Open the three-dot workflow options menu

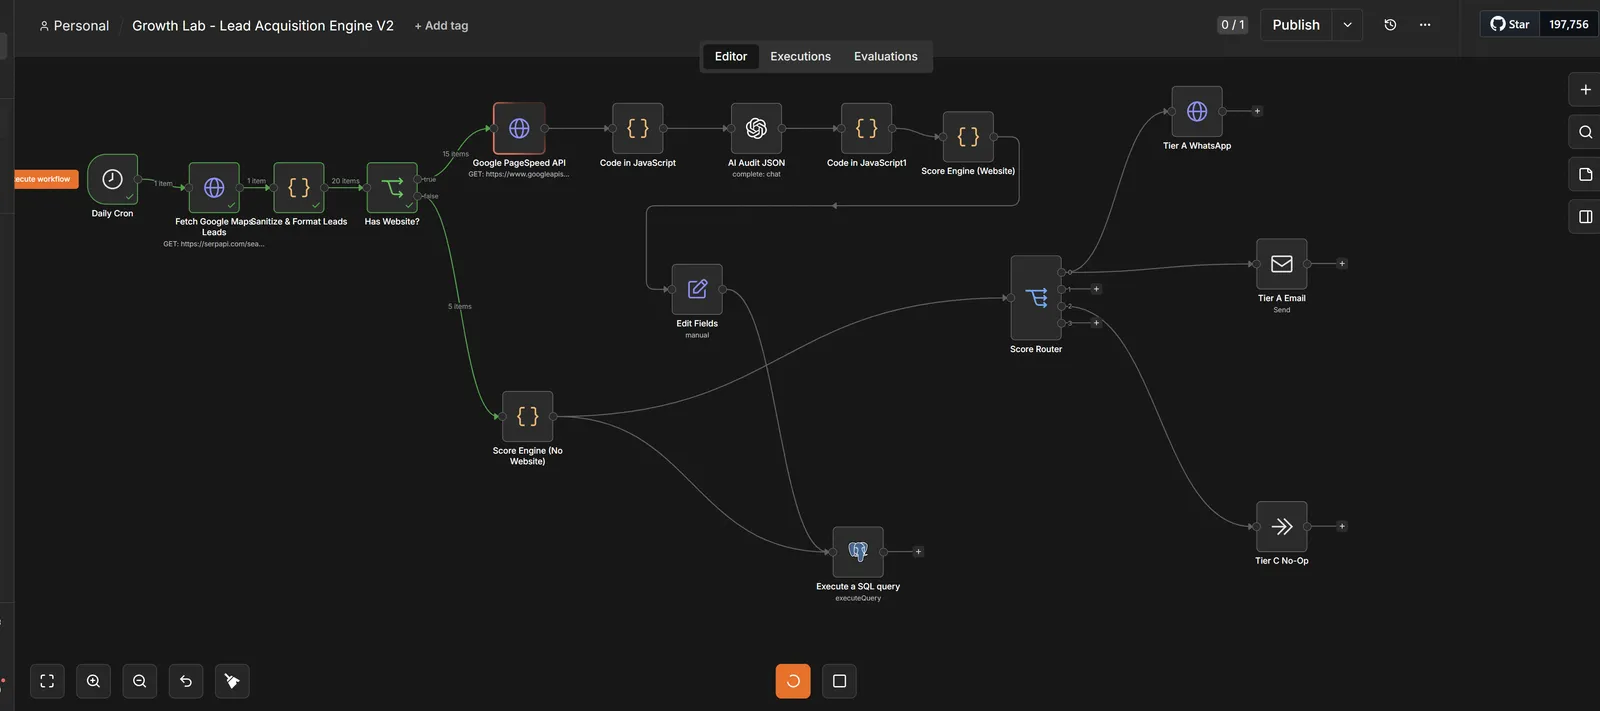pos(1425,25)
